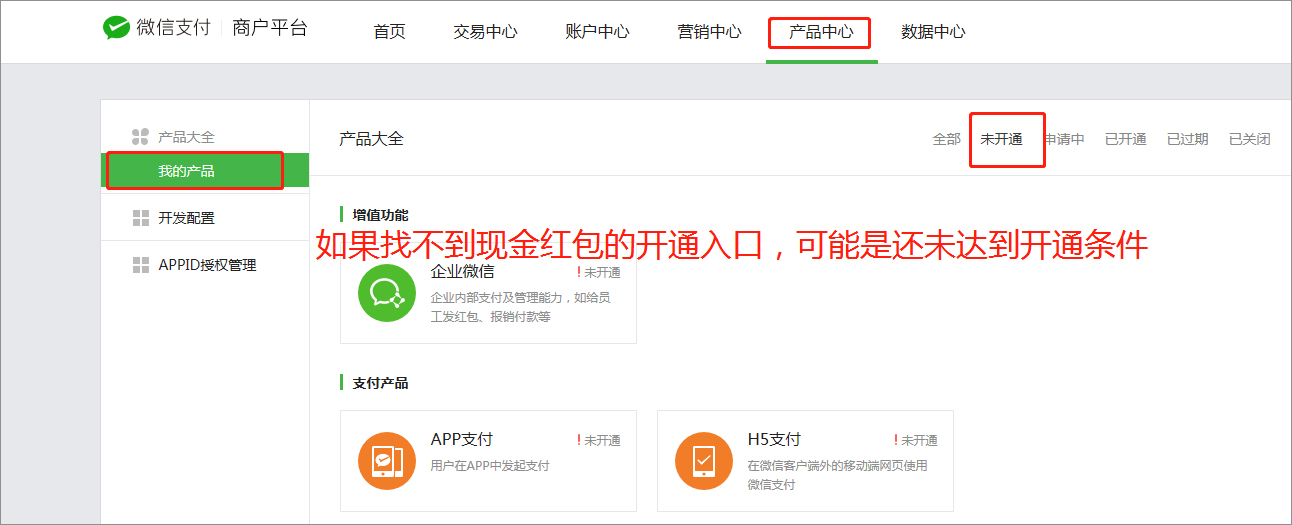Filter products by 全部
This screenshot has width=1292, height=525.
point(946,139)
